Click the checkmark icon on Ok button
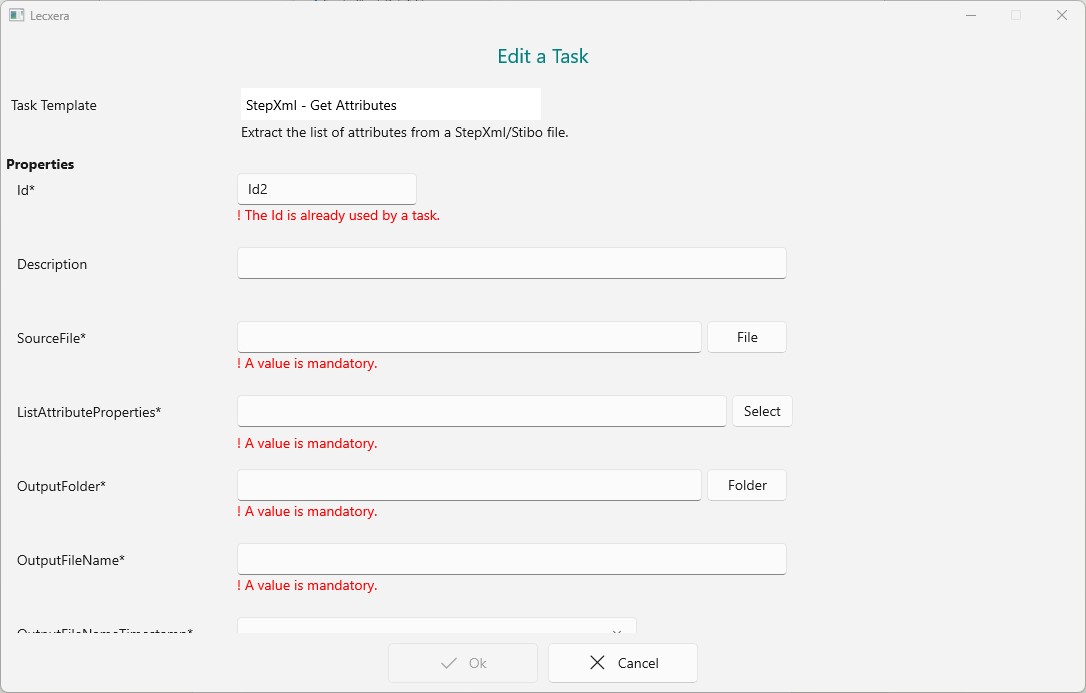The height and width of the screenshot is (693, 1086). click(x=449, y=662)
